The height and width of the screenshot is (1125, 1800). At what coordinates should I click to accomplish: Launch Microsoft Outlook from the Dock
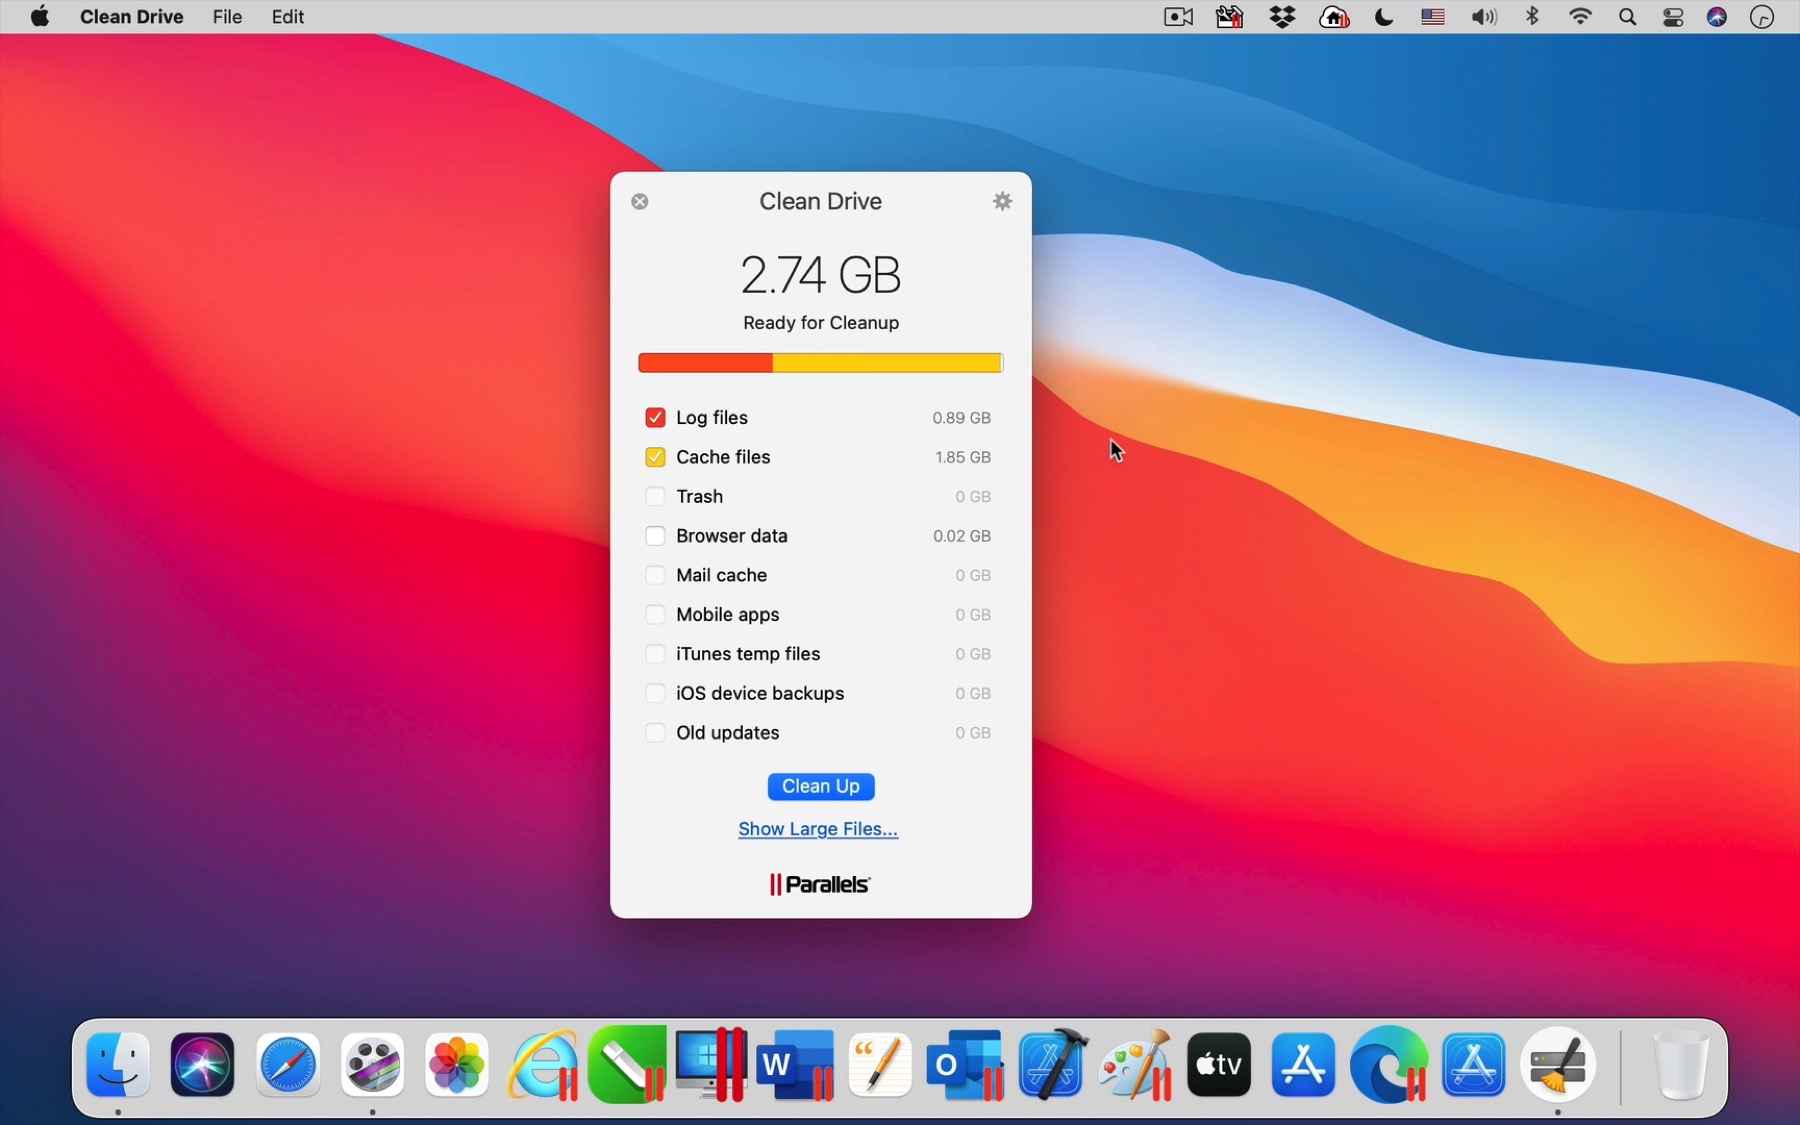click(963, 1064)
